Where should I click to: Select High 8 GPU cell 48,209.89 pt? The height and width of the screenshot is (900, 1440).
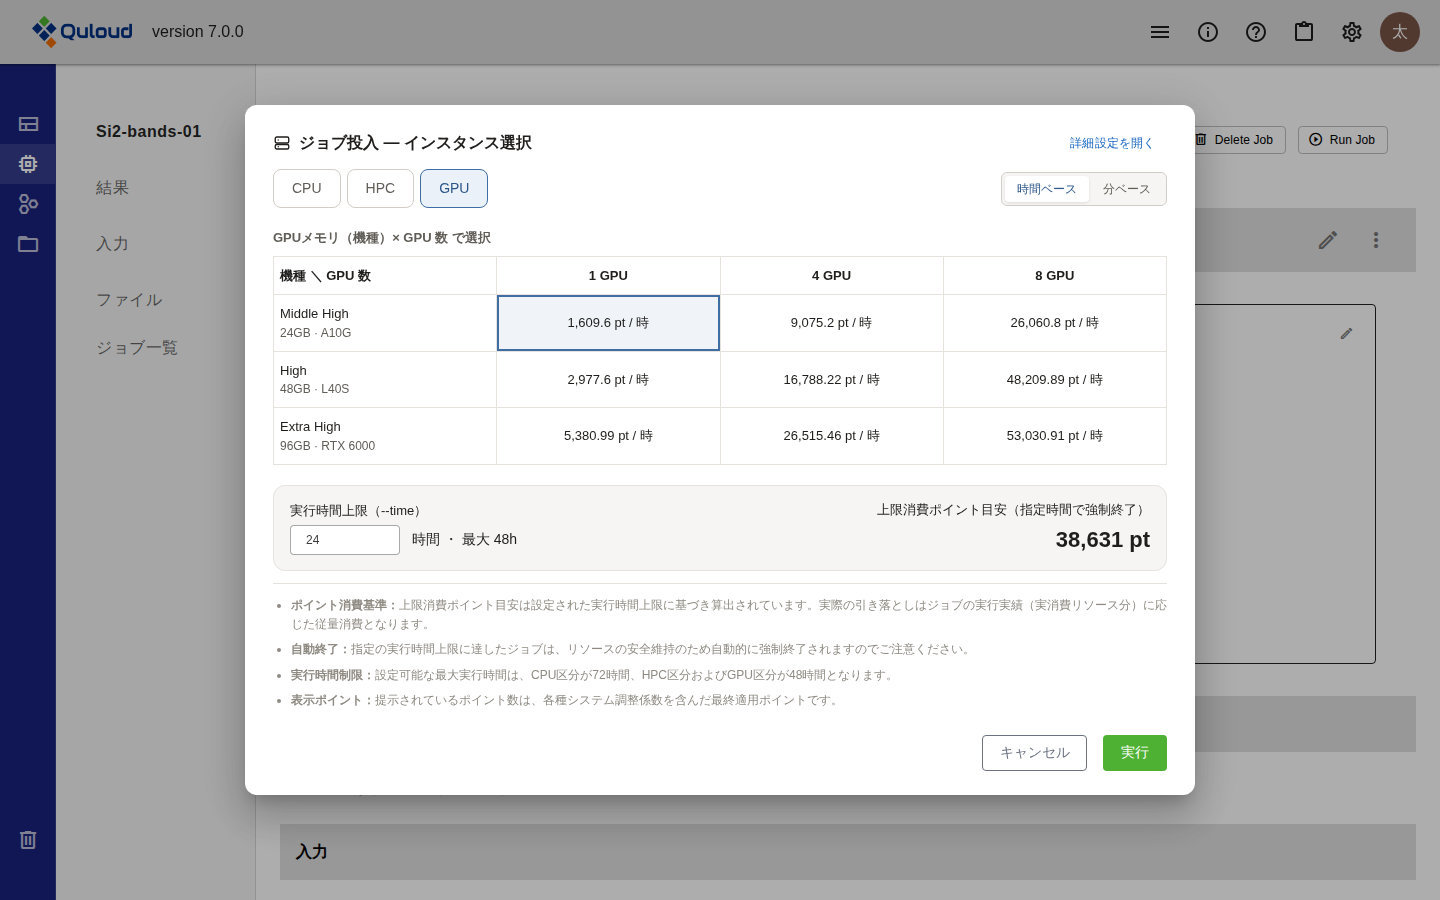tap(1054, 380)
